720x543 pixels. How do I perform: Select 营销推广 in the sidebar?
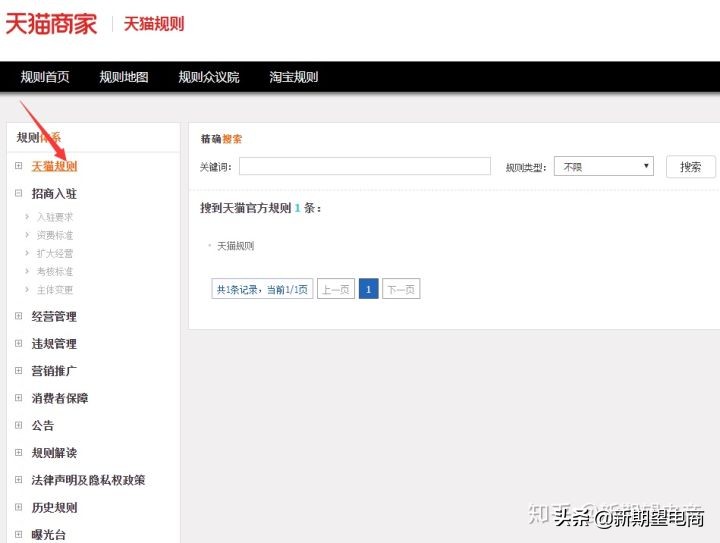point(54,370)
